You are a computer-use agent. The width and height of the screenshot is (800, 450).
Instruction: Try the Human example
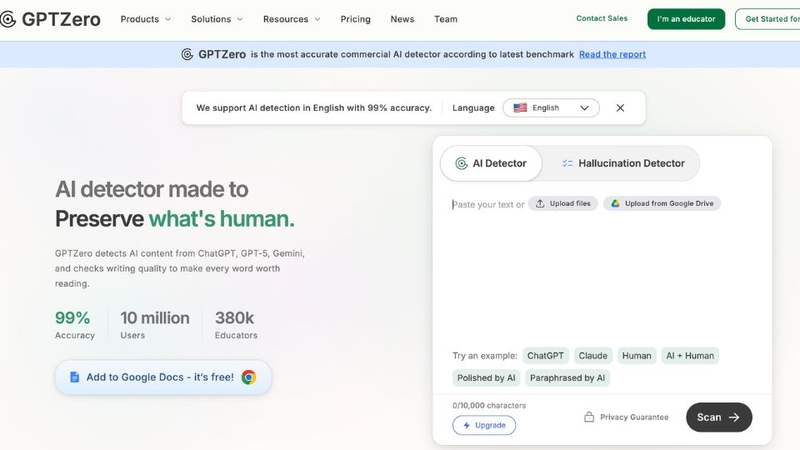636,356
